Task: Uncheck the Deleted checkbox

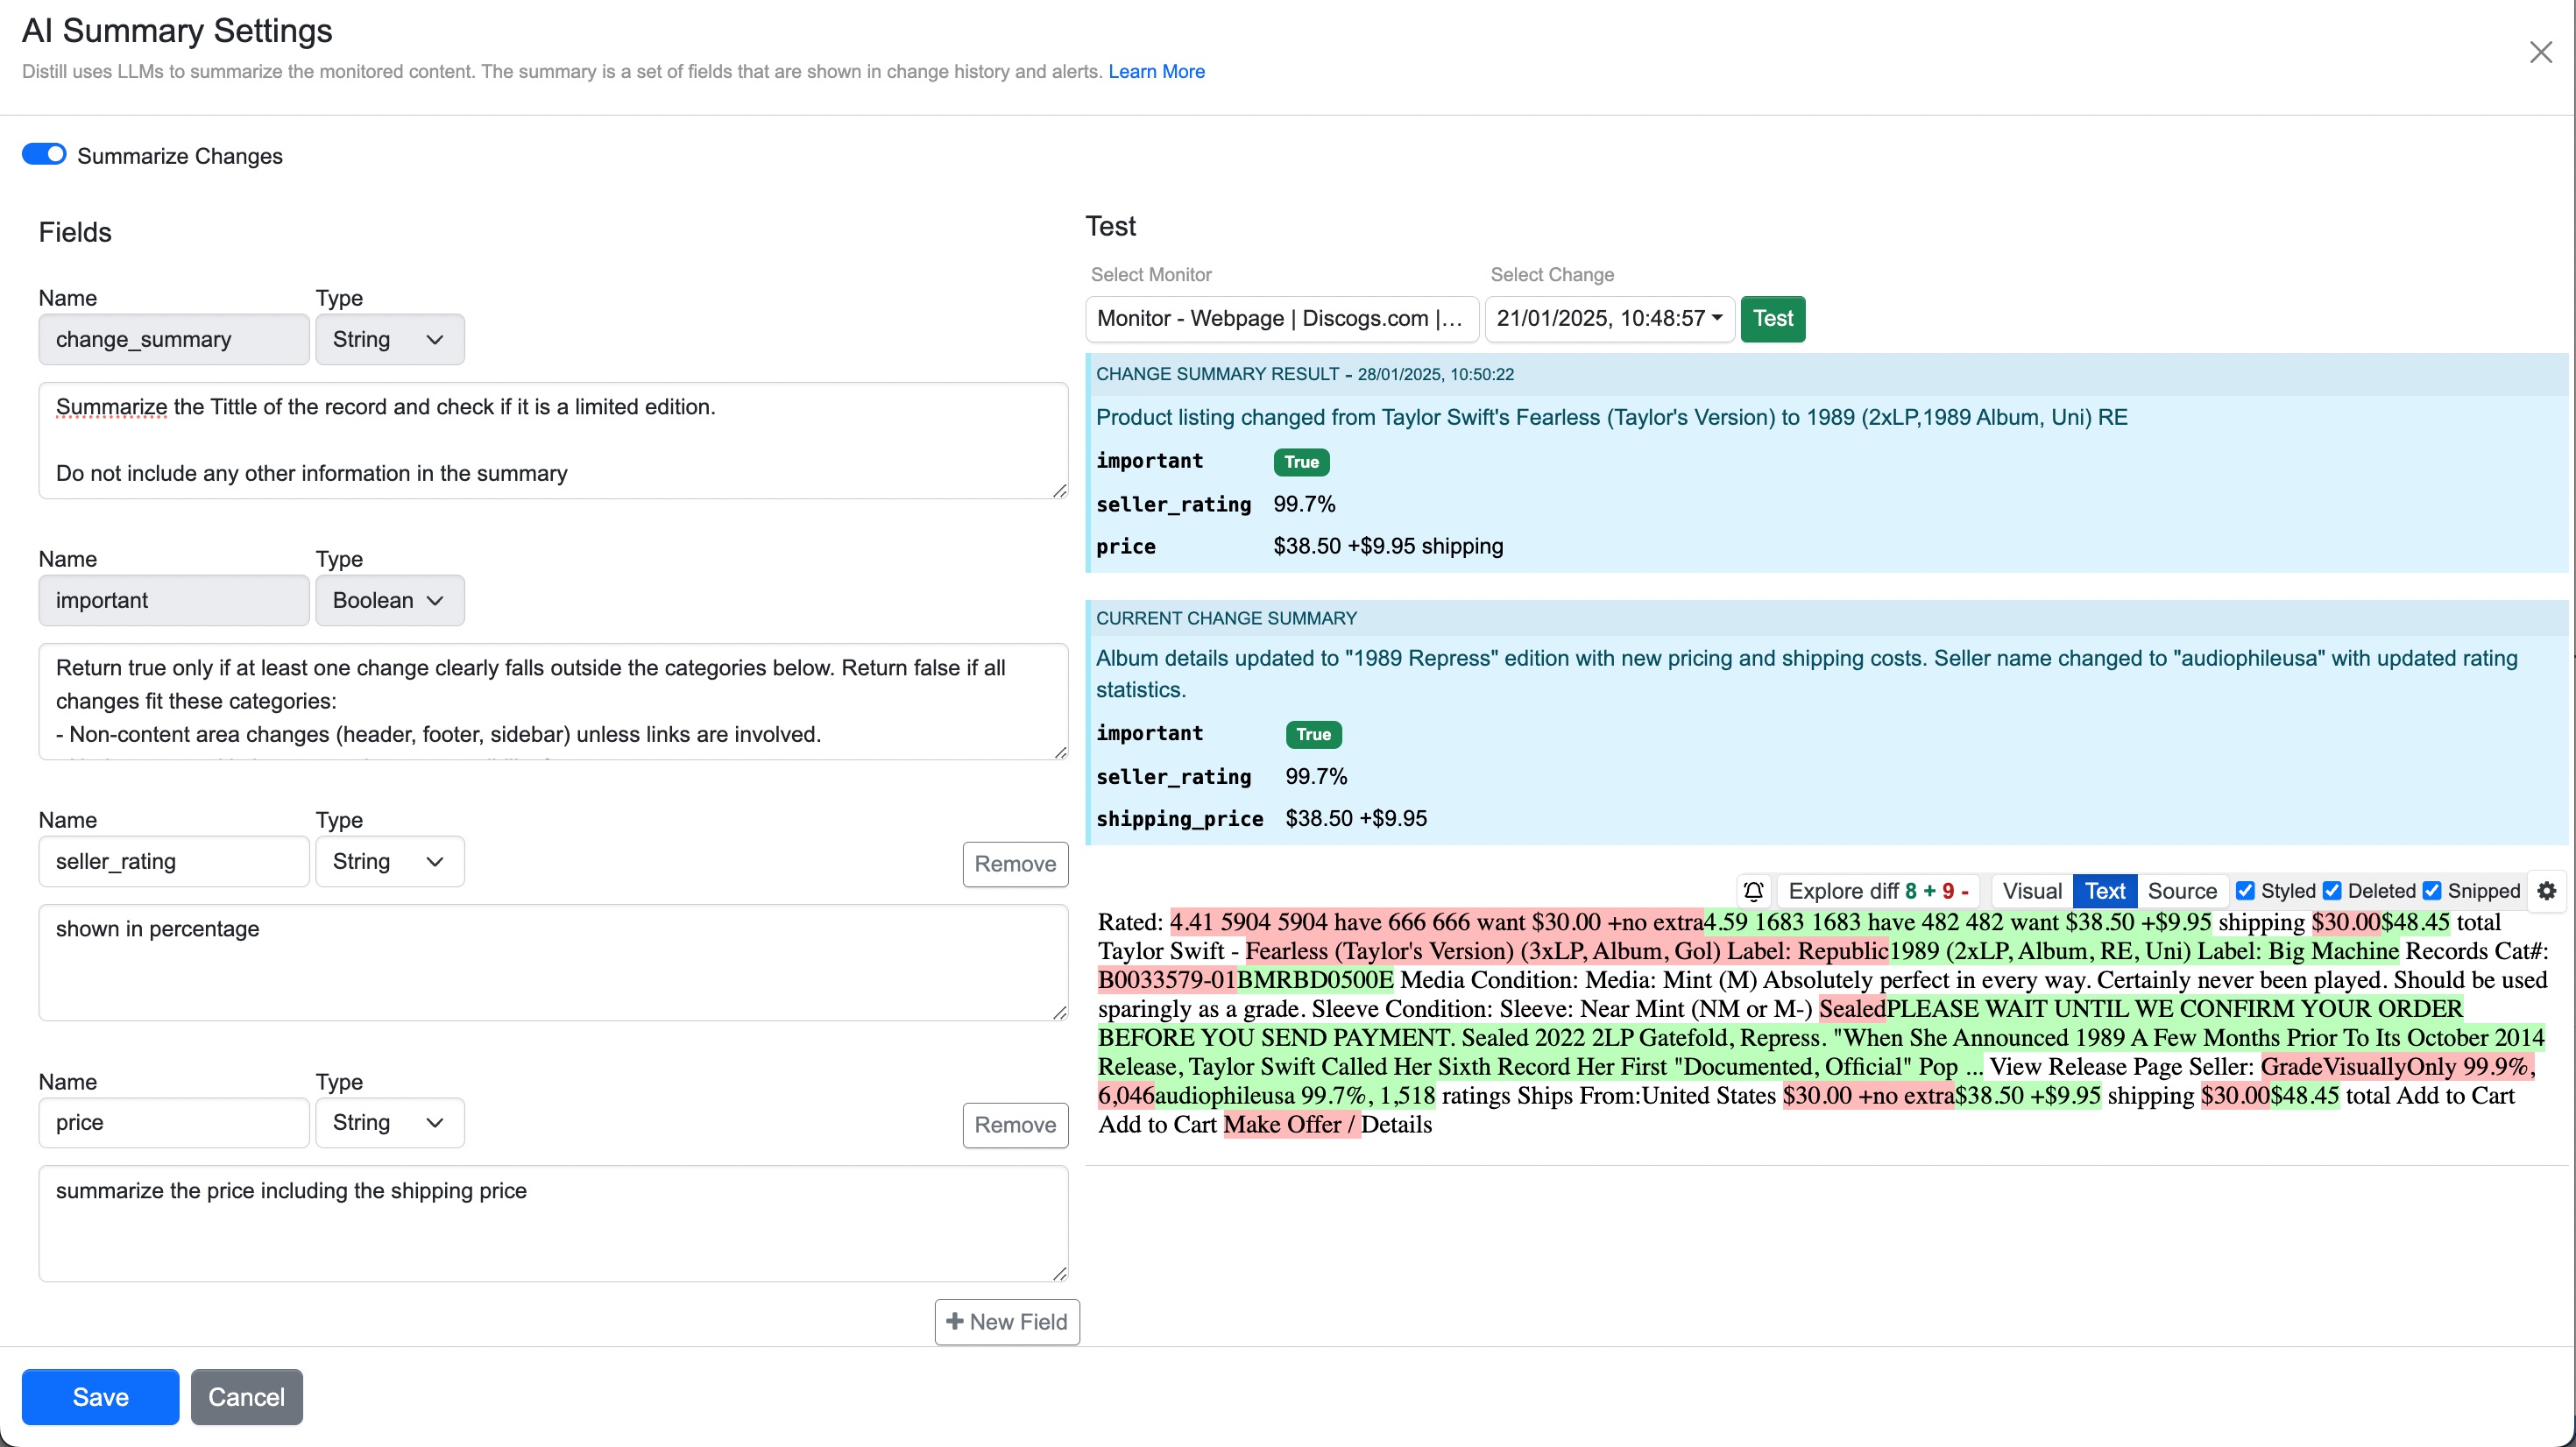Action: (2333, 890)
